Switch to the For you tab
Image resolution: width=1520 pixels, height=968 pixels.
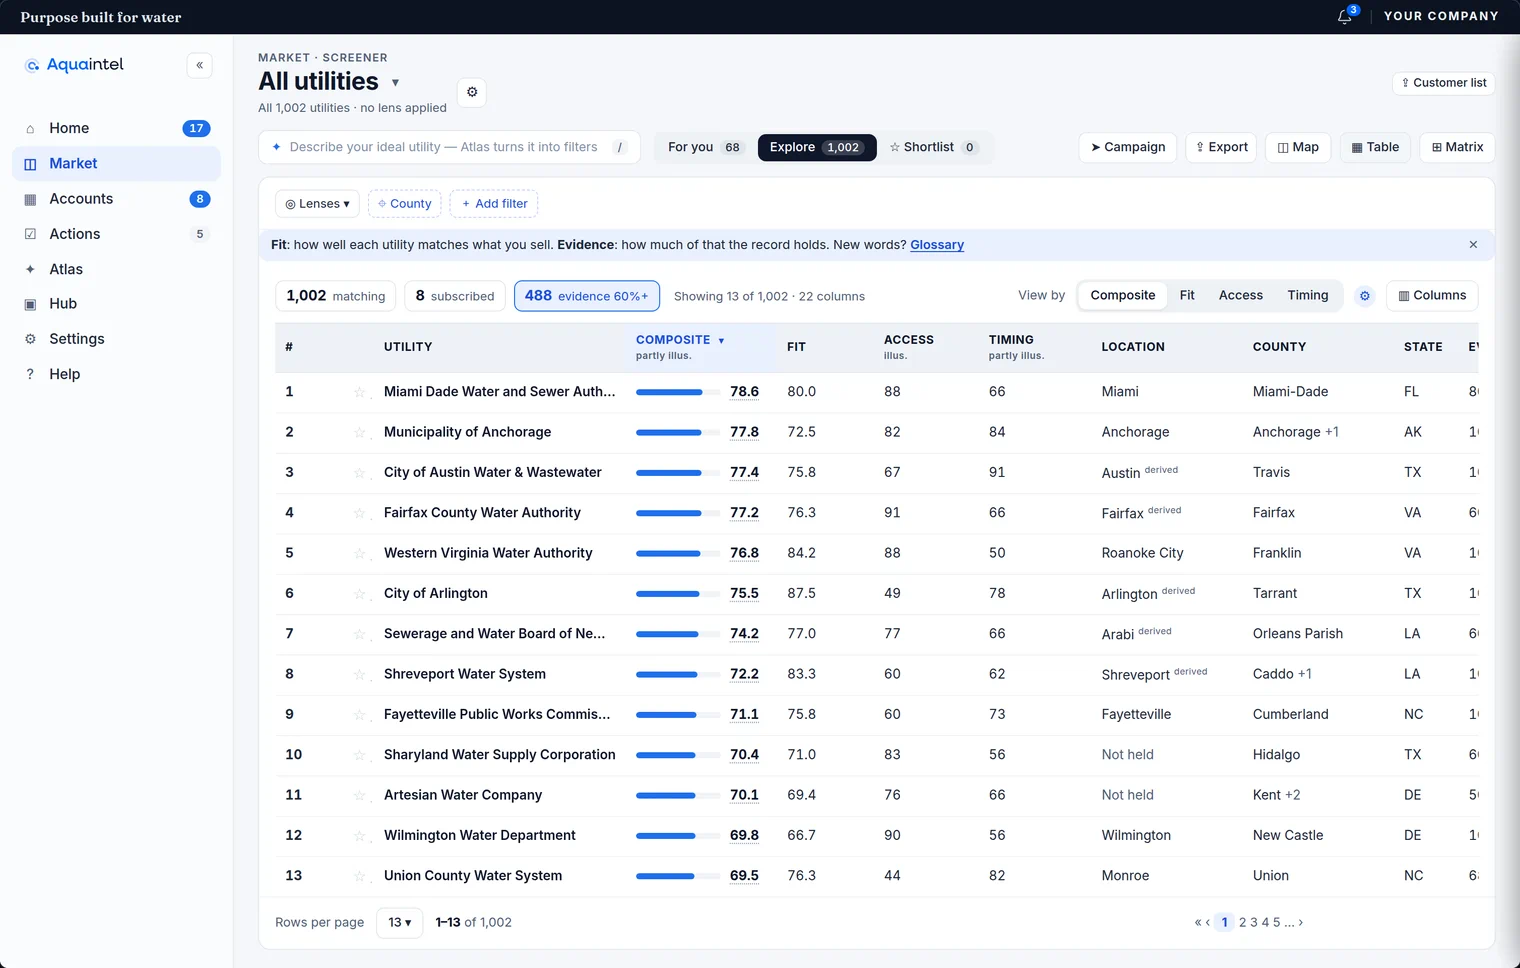click(704, 147)
